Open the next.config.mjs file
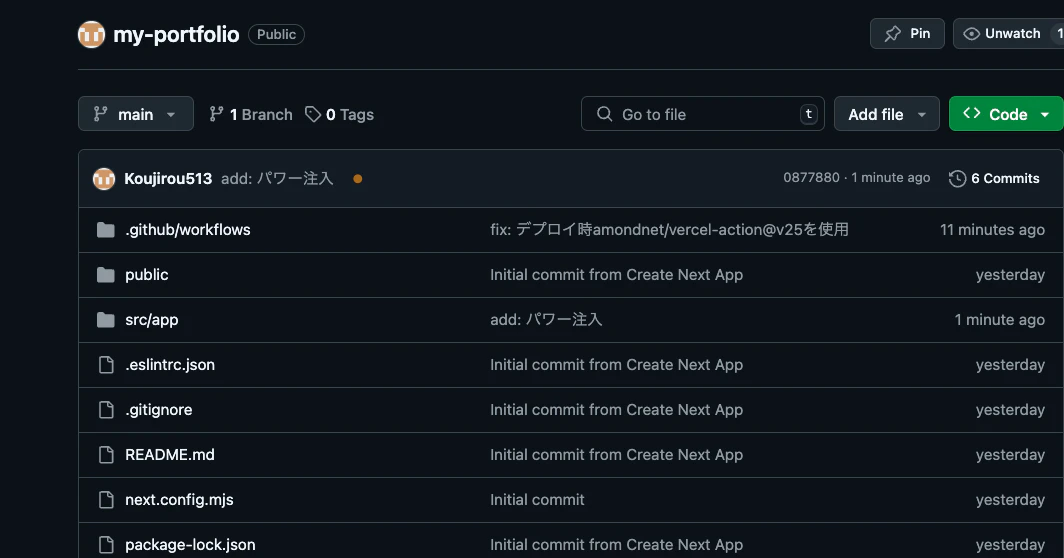This screenshot has height=558, width=1064. tap(179, 500)
